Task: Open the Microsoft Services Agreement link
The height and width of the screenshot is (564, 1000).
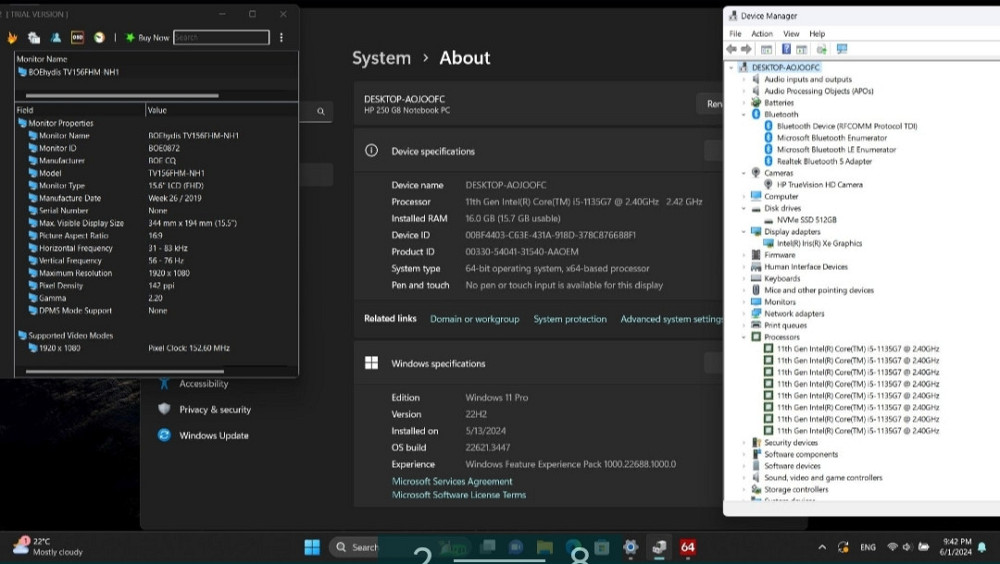Action: pyautogui.click(x=452, y=482)
